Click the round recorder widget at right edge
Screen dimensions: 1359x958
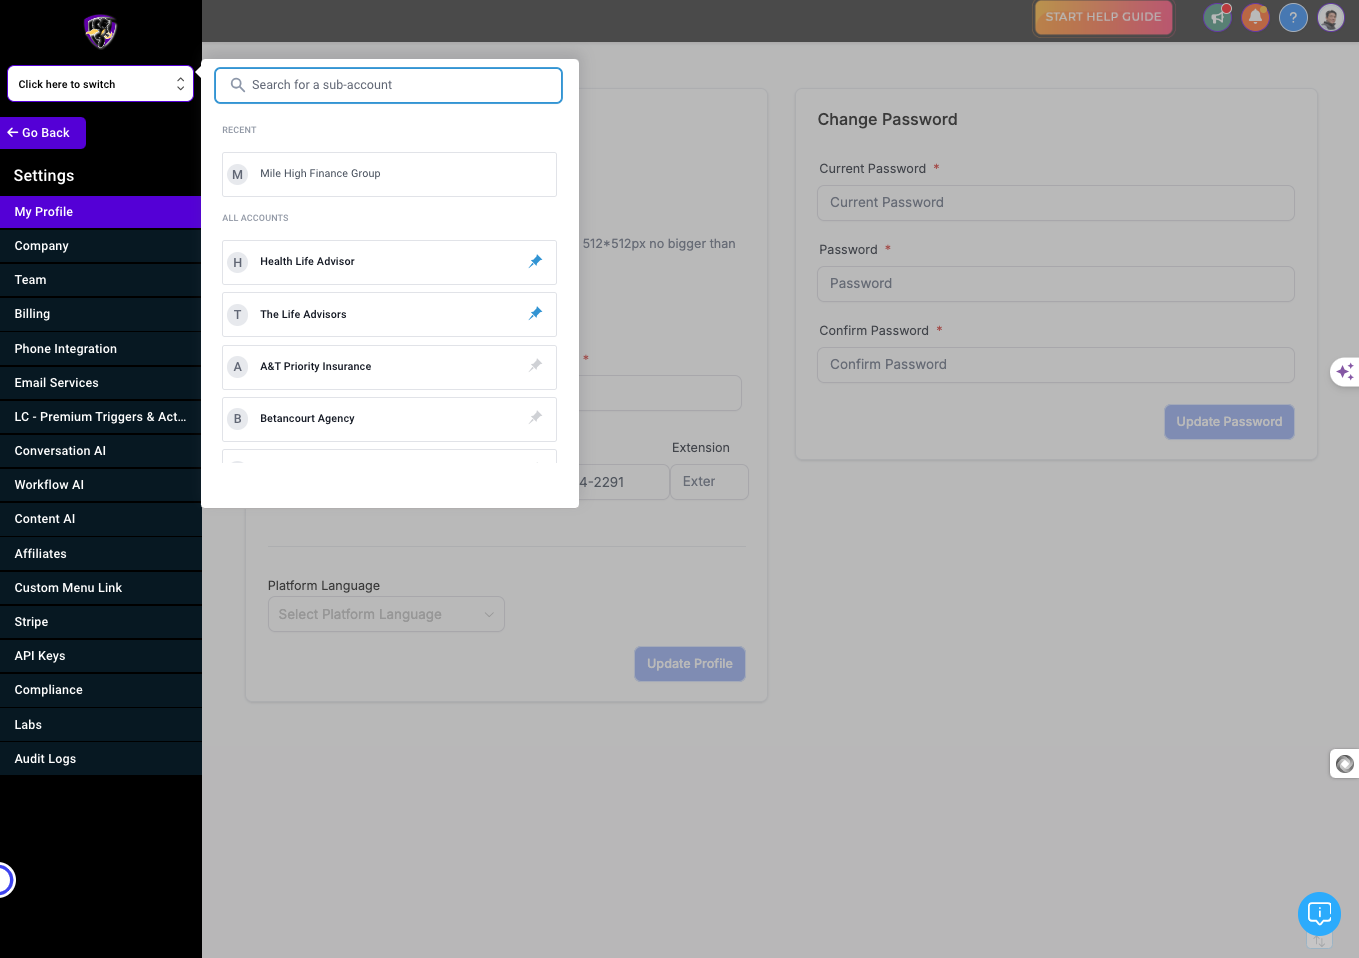1345,764
